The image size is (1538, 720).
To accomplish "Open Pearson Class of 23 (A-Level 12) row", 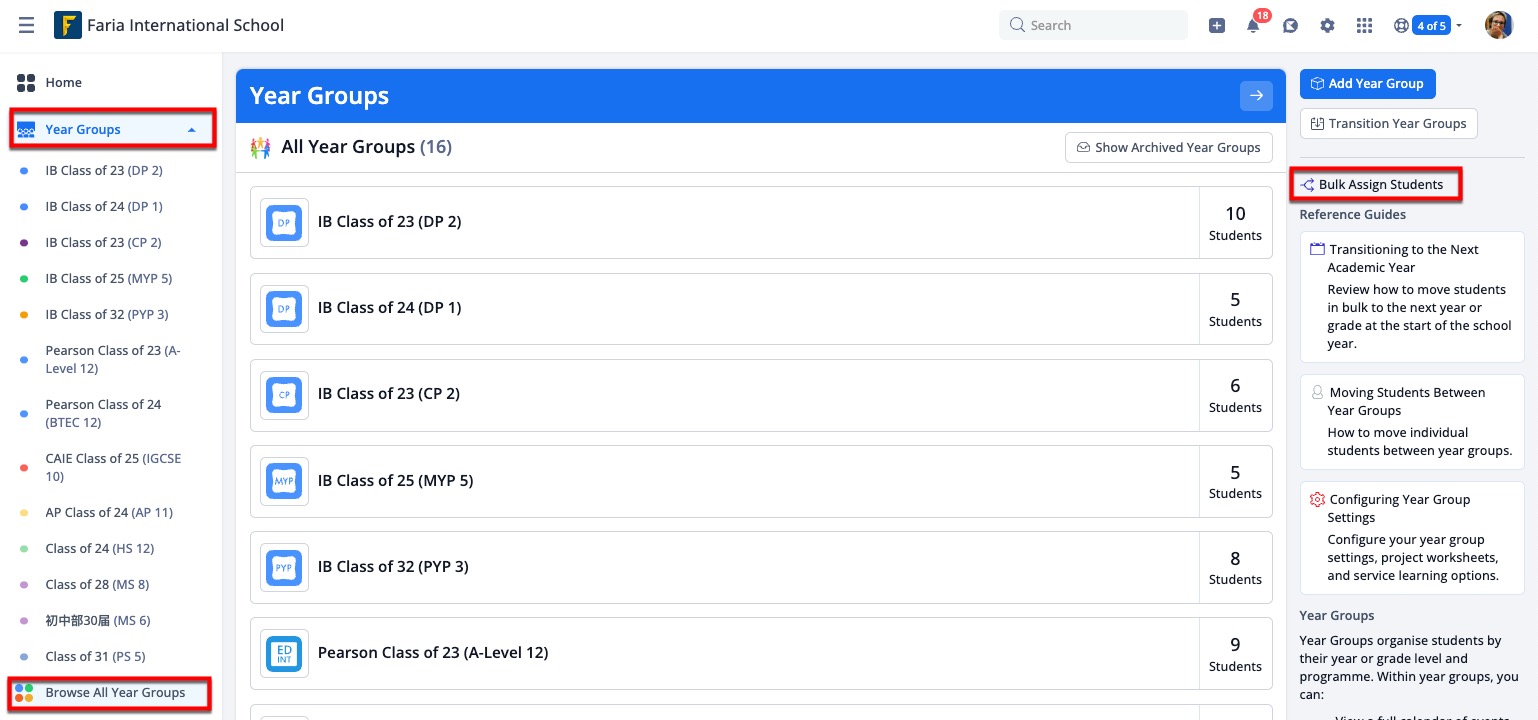I will (761, 653).
